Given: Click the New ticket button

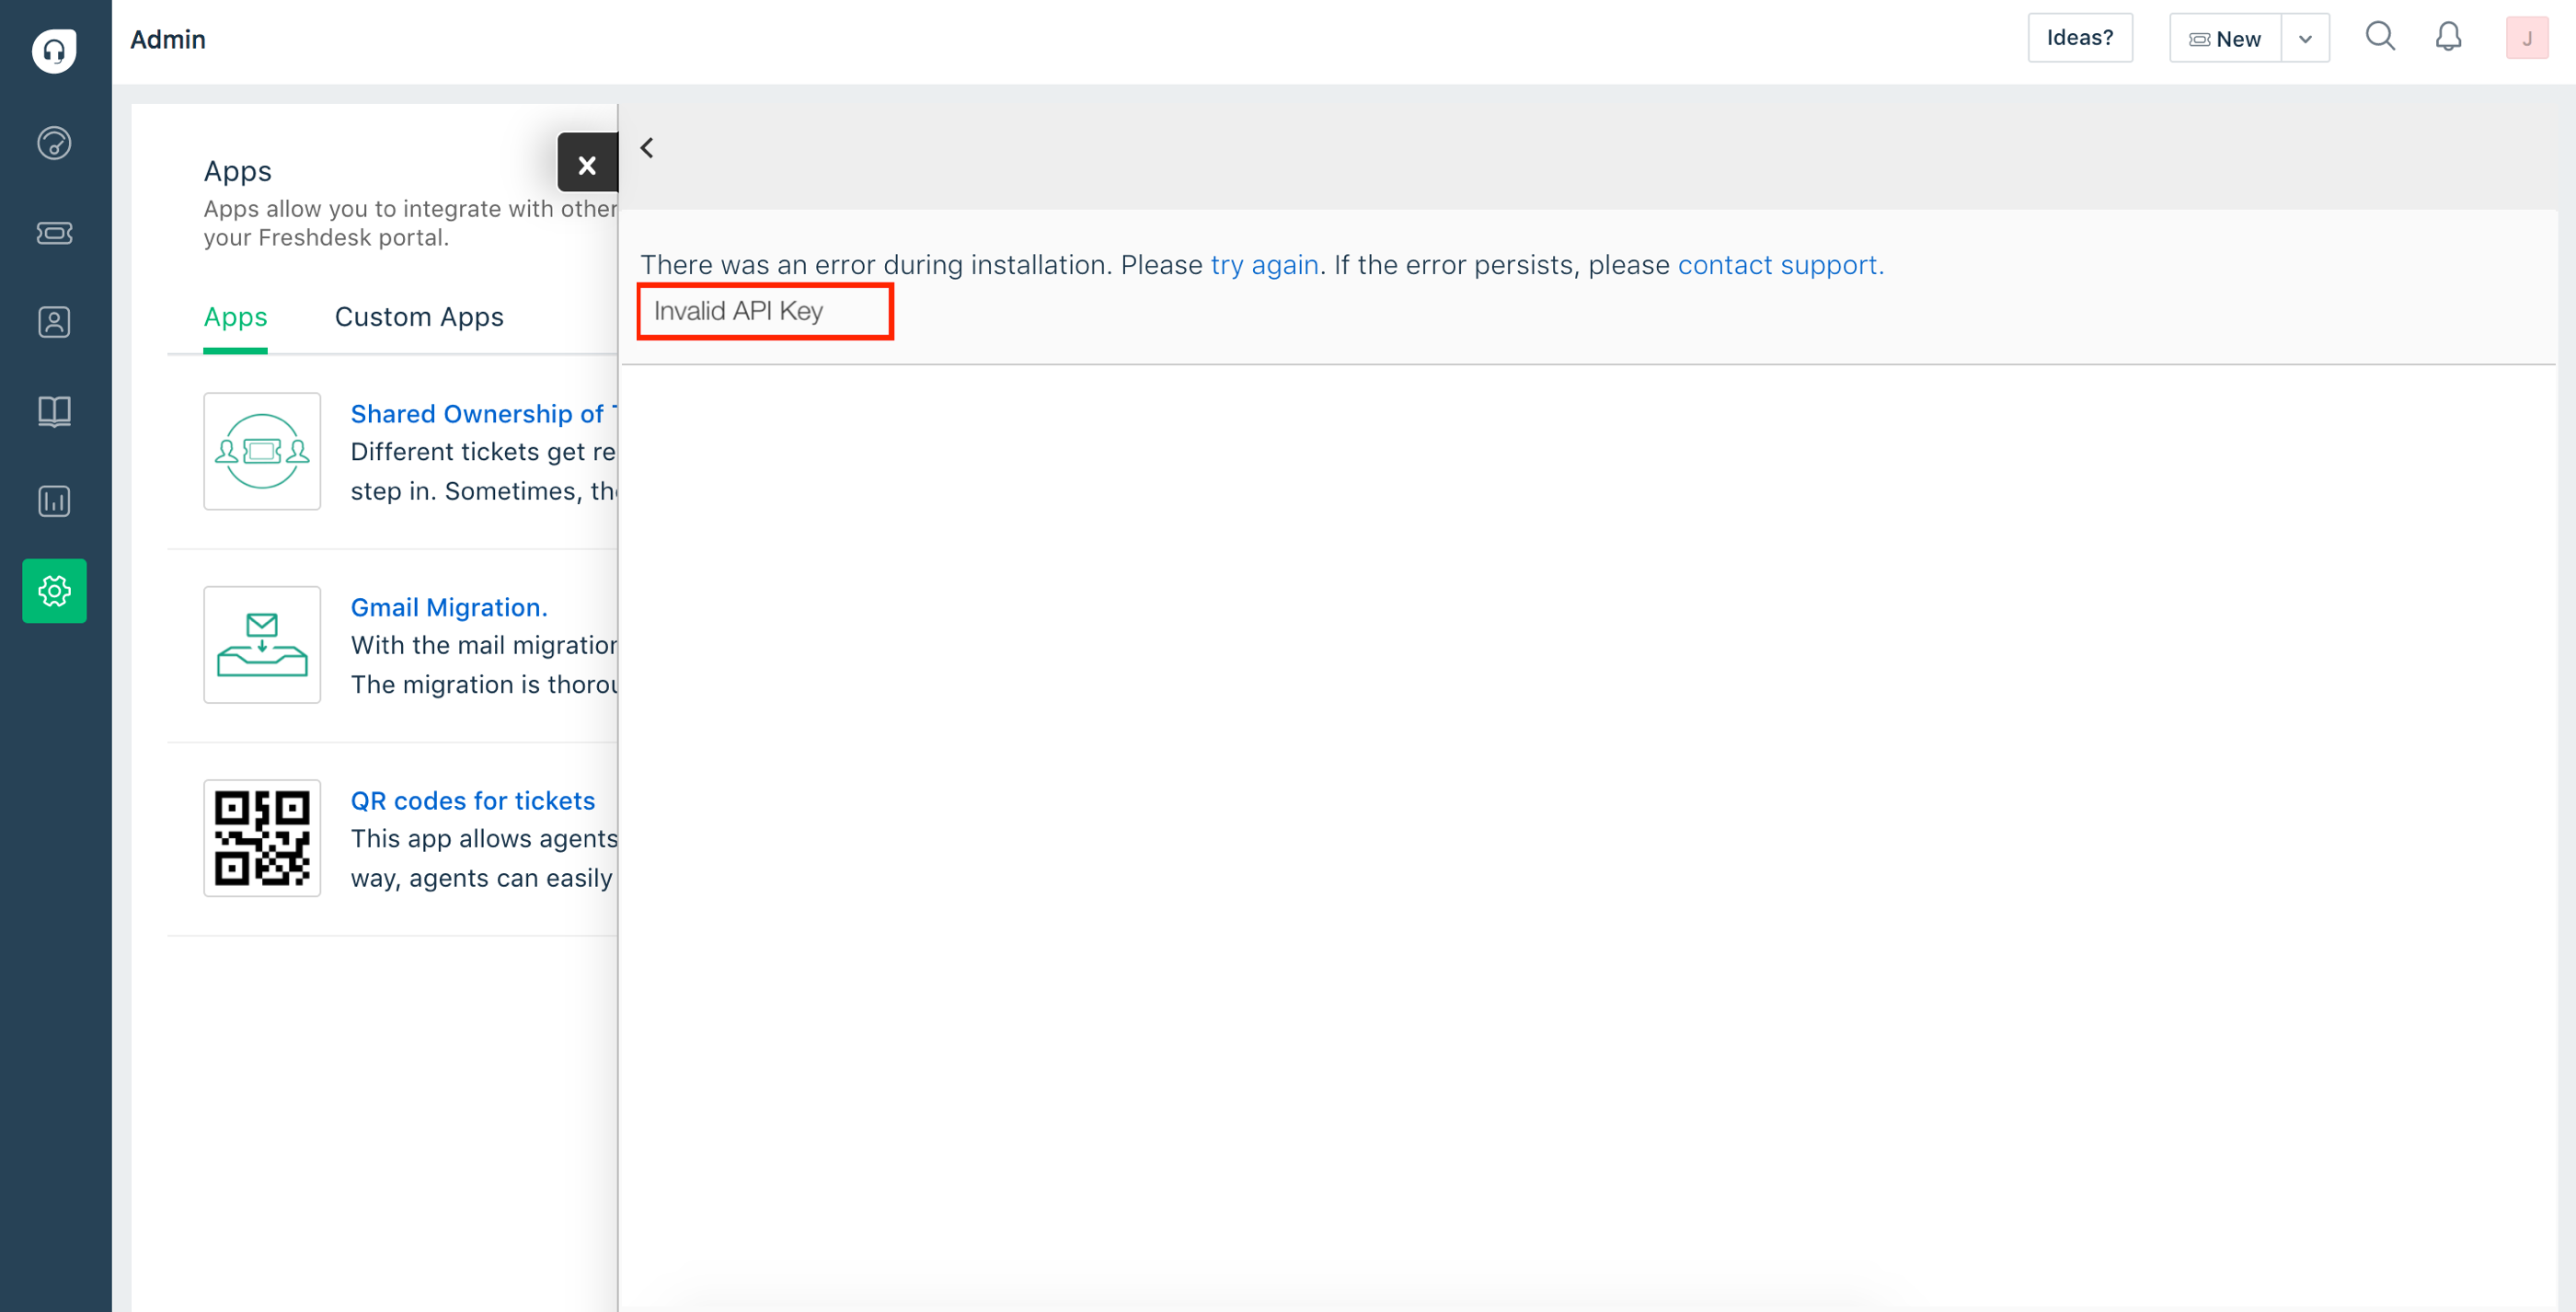Looking at the screenshot, I should pos(2225,39).
